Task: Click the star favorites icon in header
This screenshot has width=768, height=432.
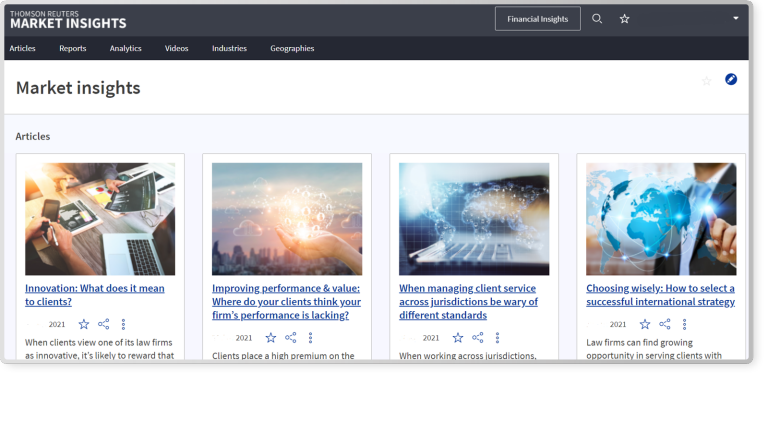Action: [x=625, y=19]
